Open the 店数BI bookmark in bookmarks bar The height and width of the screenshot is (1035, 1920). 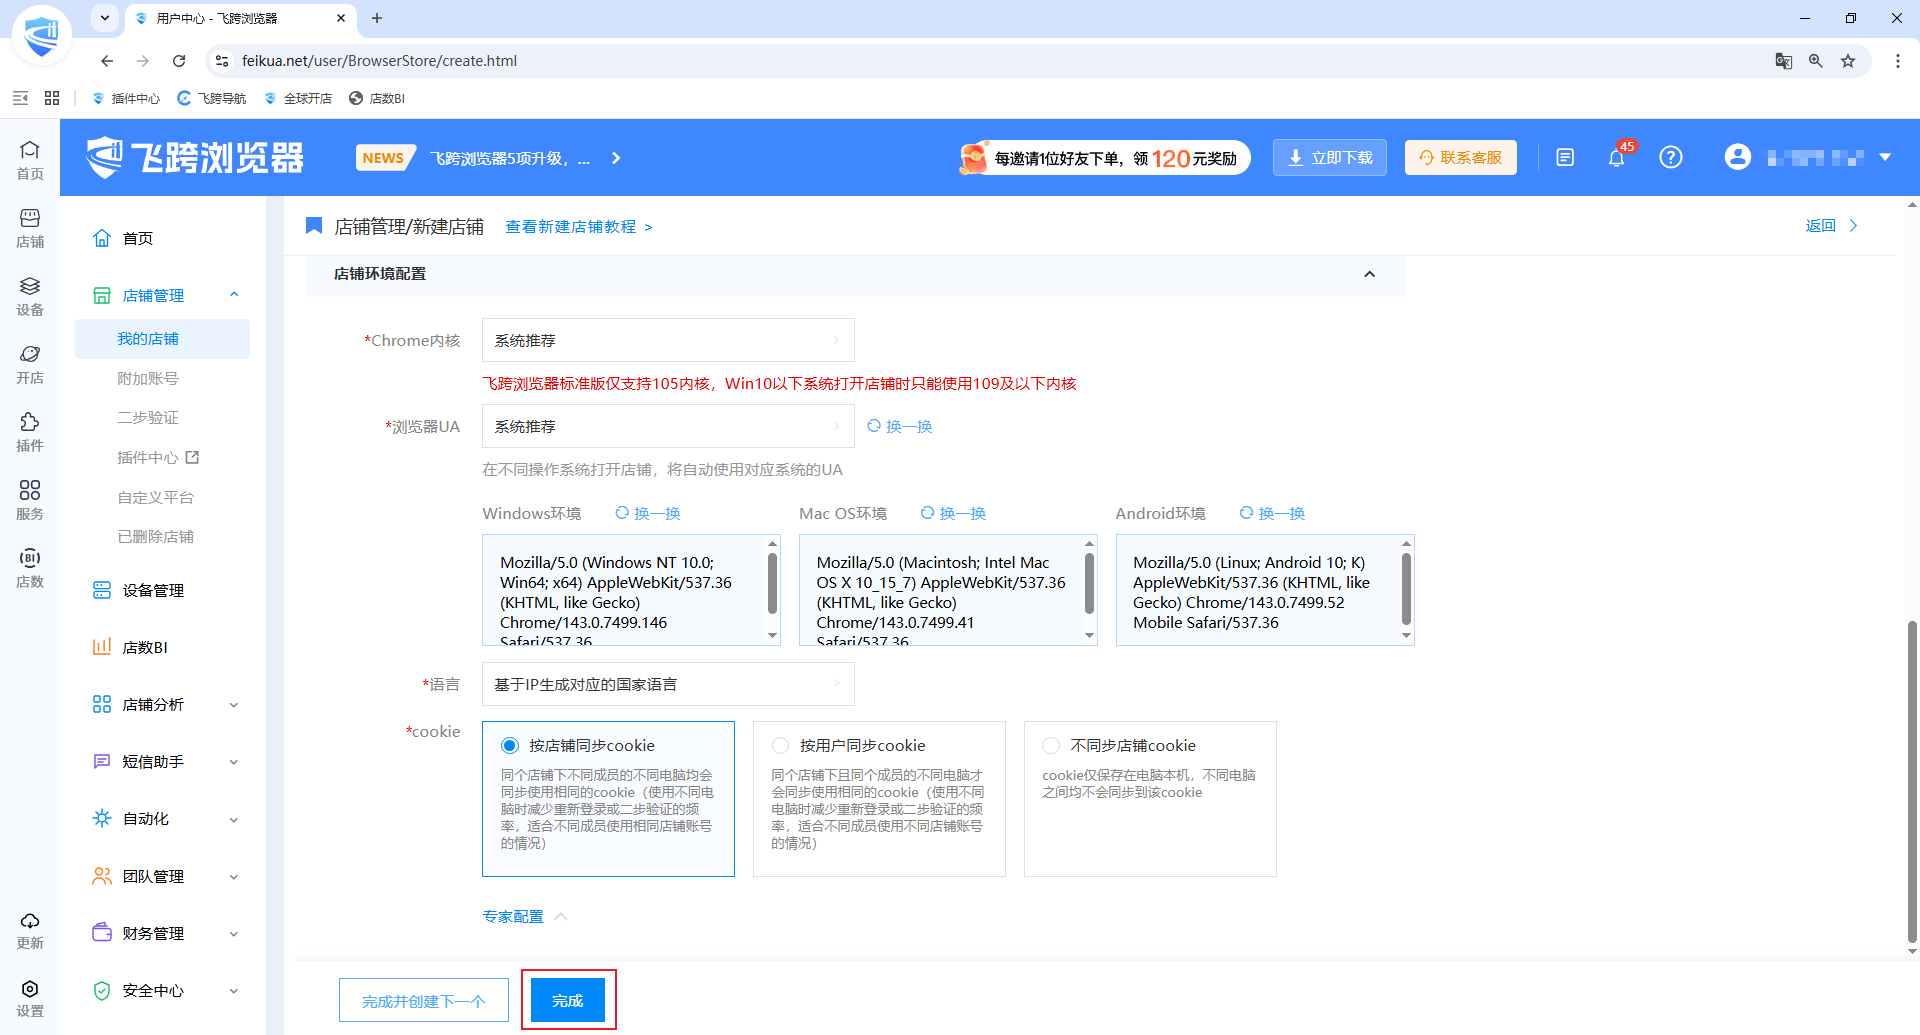[x=377, y=98]
